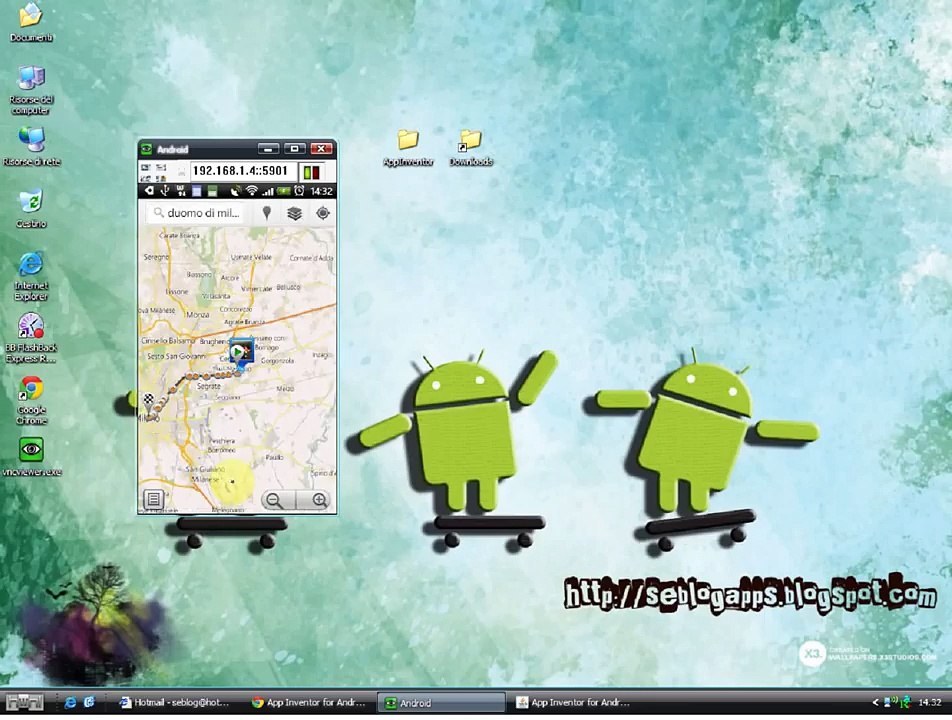Screen dimensions: 952x720
Task: Close the Android VNC window
Action: pyautogui.click(x=322, y=149)
